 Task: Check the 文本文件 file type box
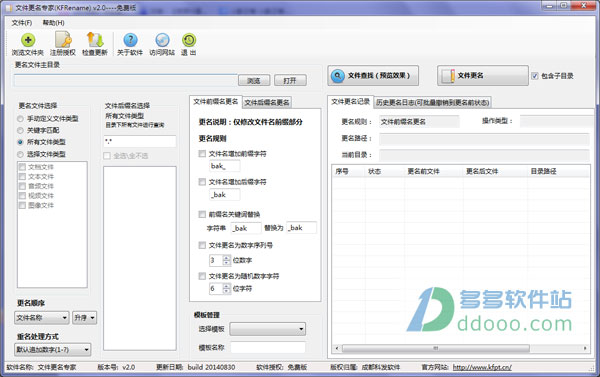pos(22,176)
